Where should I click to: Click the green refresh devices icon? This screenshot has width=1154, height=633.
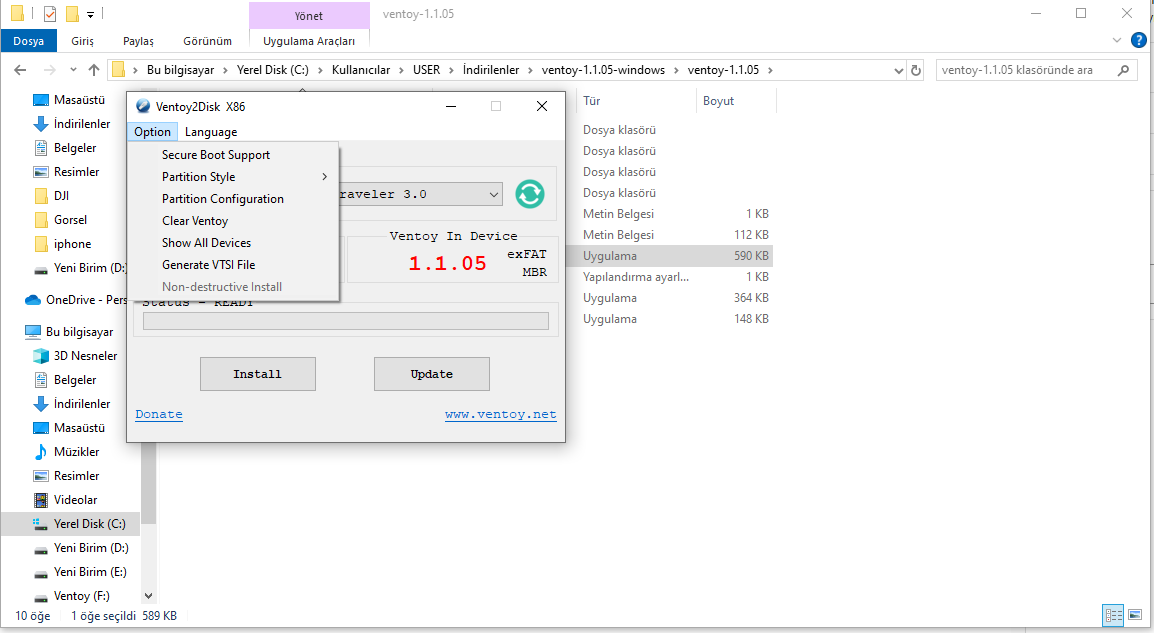pos(530,194)
